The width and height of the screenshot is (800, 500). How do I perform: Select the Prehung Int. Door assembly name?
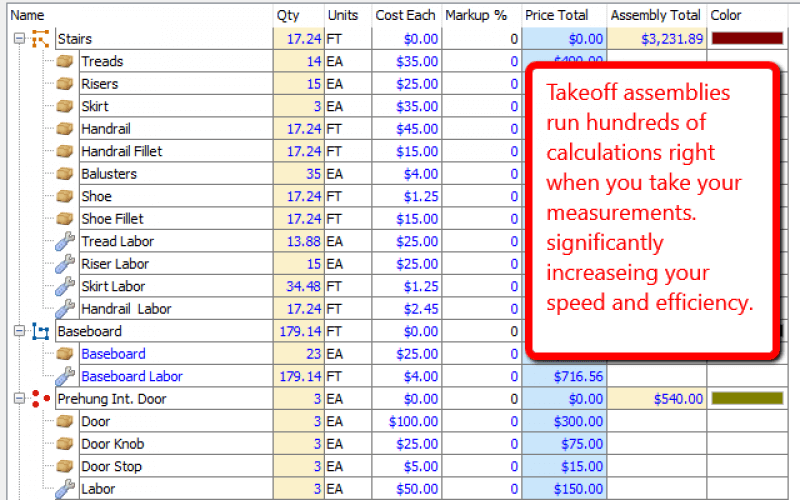tap(112, 398)
